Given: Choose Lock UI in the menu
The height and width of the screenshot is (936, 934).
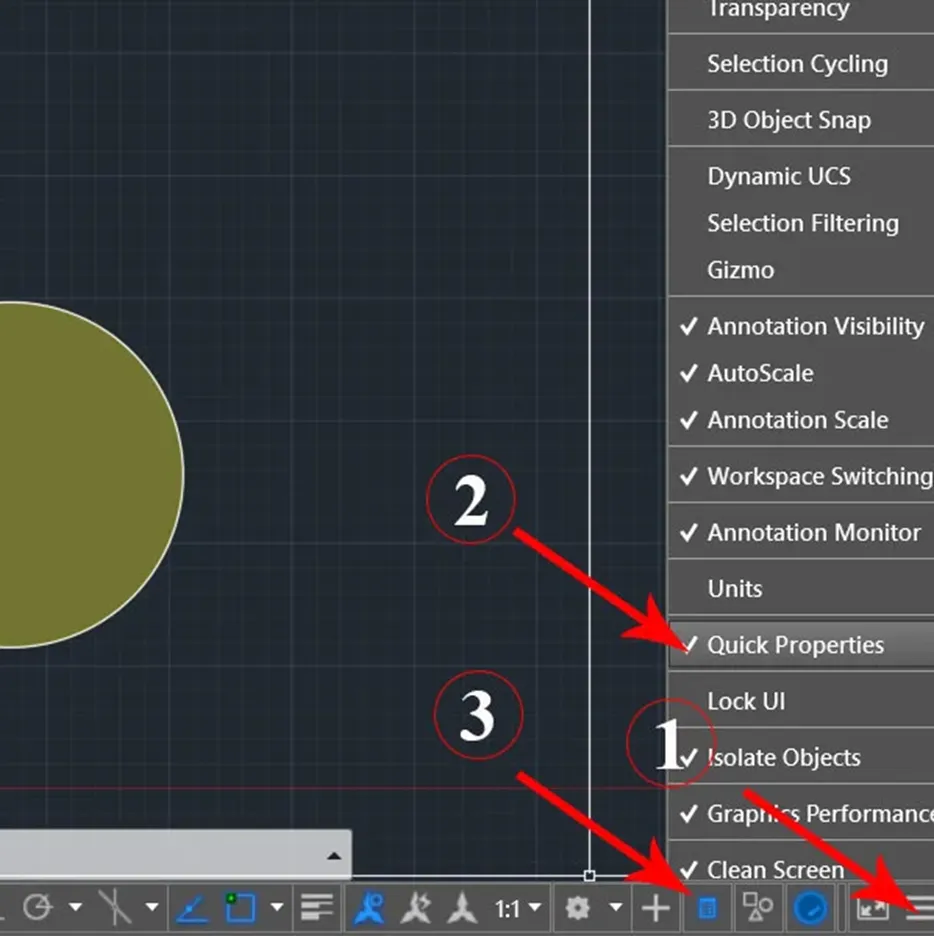Looking at the screenshot, I should (x=746, y=701).
